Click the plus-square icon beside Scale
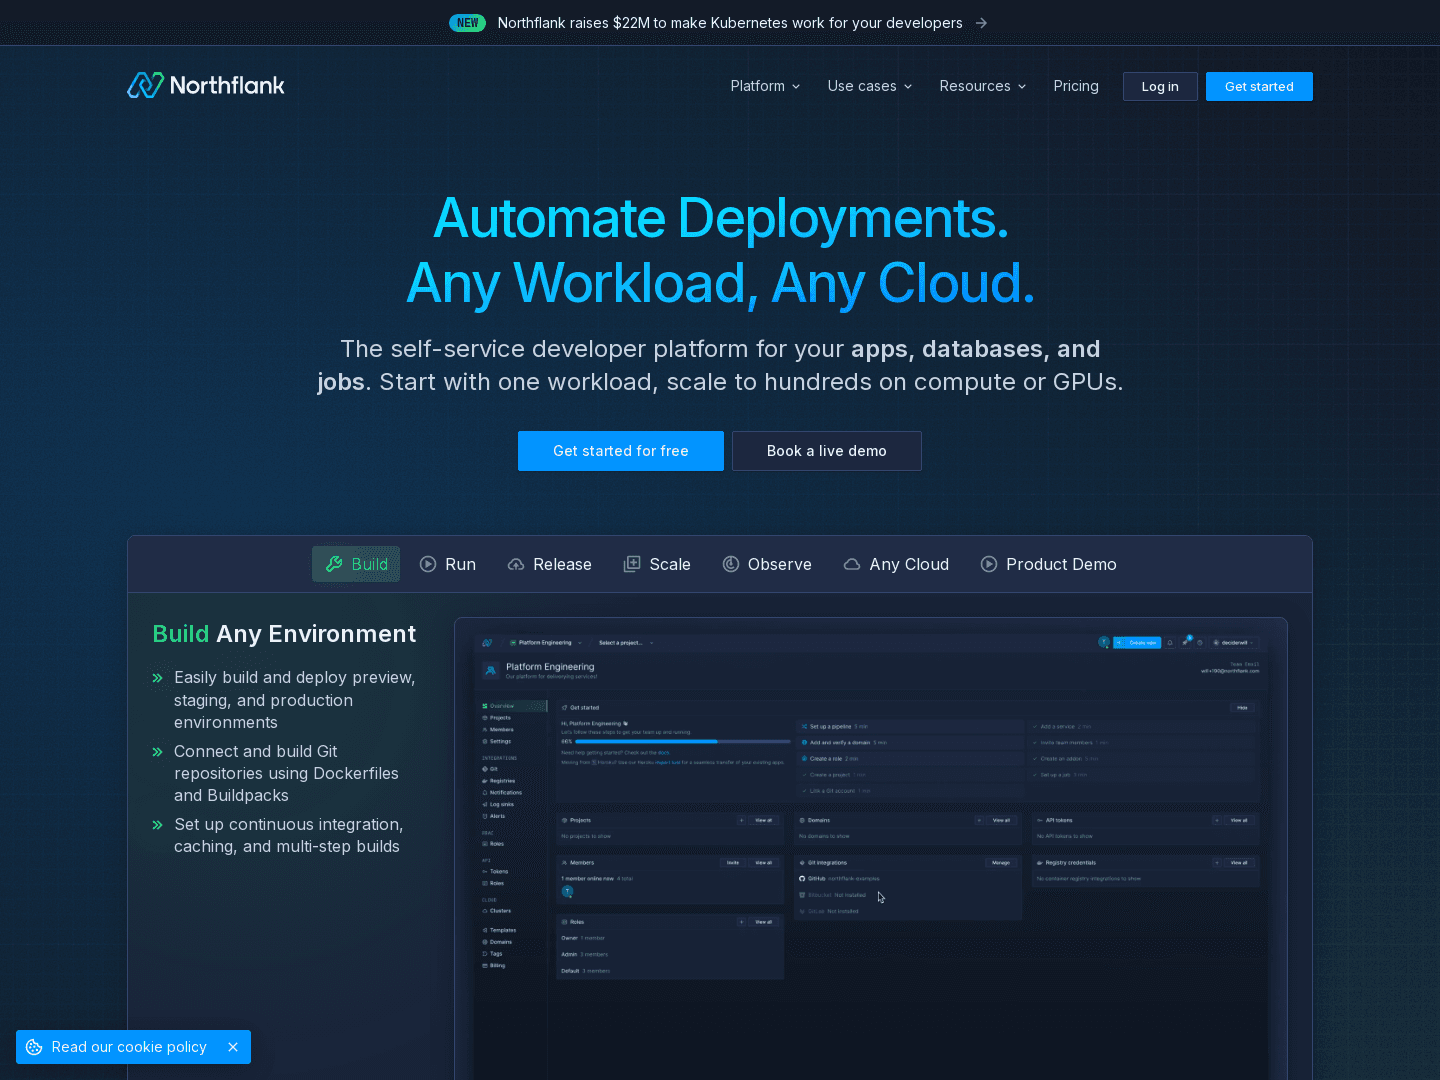Viewport: 1440px width, 1080px height. [x=632, y=564]
